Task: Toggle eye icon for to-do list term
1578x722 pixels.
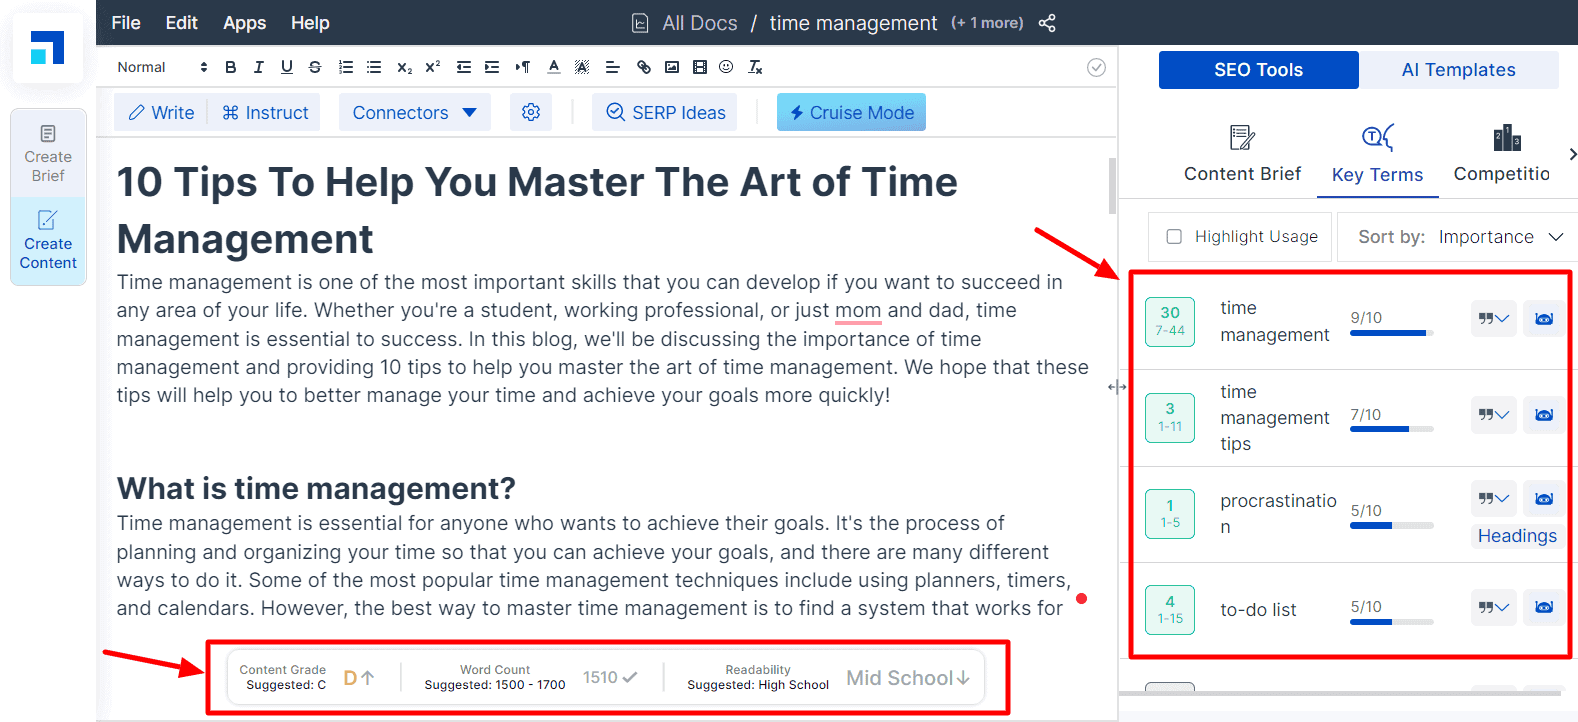Action: click(x=1544, y=607)
